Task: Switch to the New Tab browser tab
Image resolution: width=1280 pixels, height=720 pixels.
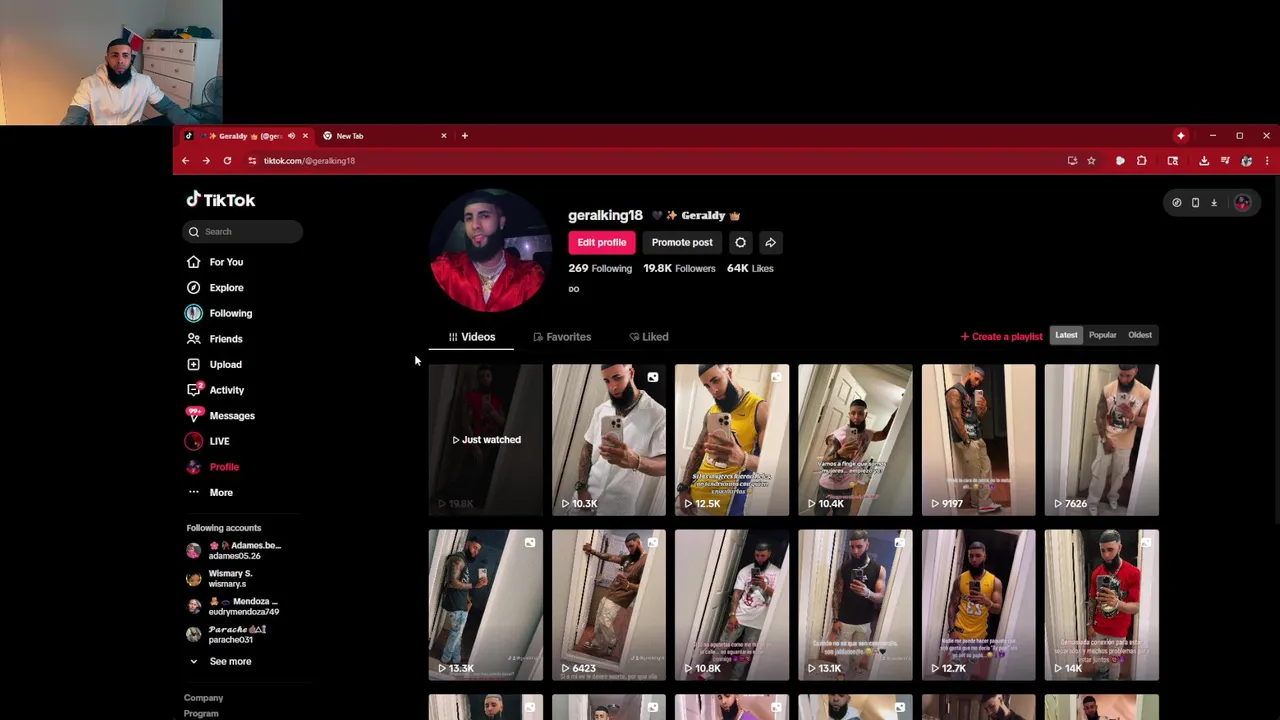Action: pos(384,136)
